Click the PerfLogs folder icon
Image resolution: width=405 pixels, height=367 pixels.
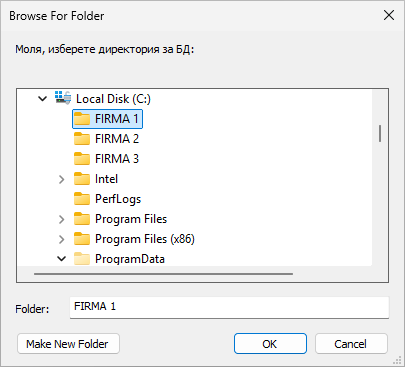coord(82,199)
